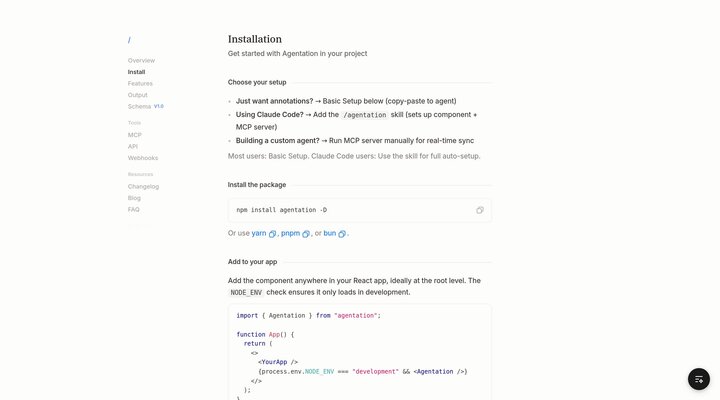Screen dimensions: 720x400
Task: Click the bun link text
Action: tap(330, 233)
